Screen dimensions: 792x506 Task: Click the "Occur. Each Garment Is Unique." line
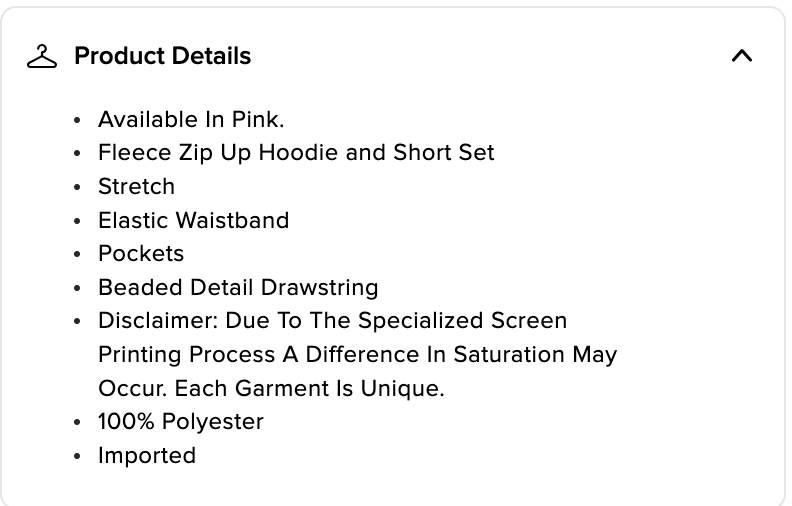[x=271, y=388]
